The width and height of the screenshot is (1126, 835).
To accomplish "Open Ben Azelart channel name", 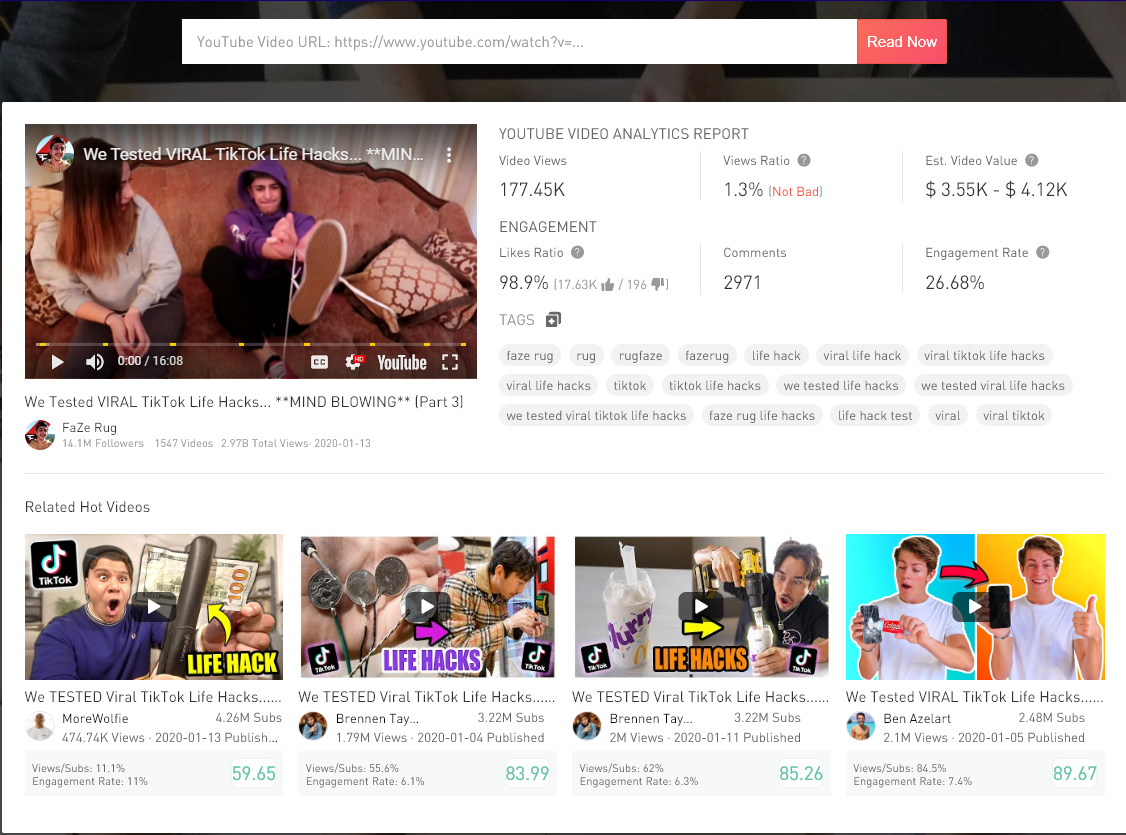I will pyautogui.click(x=917, y=719).
